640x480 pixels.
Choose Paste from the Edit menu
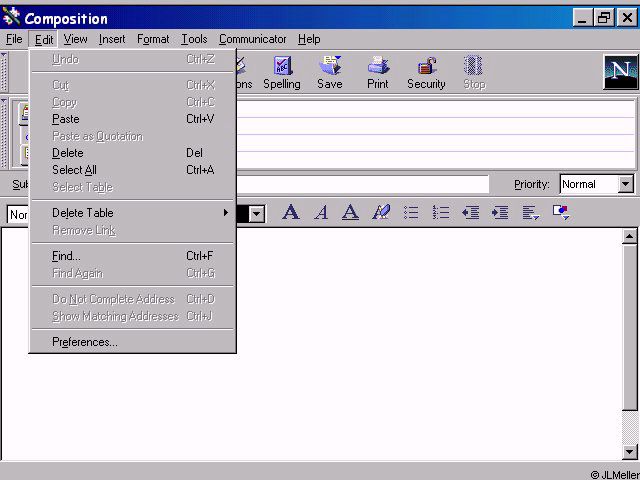132,119
